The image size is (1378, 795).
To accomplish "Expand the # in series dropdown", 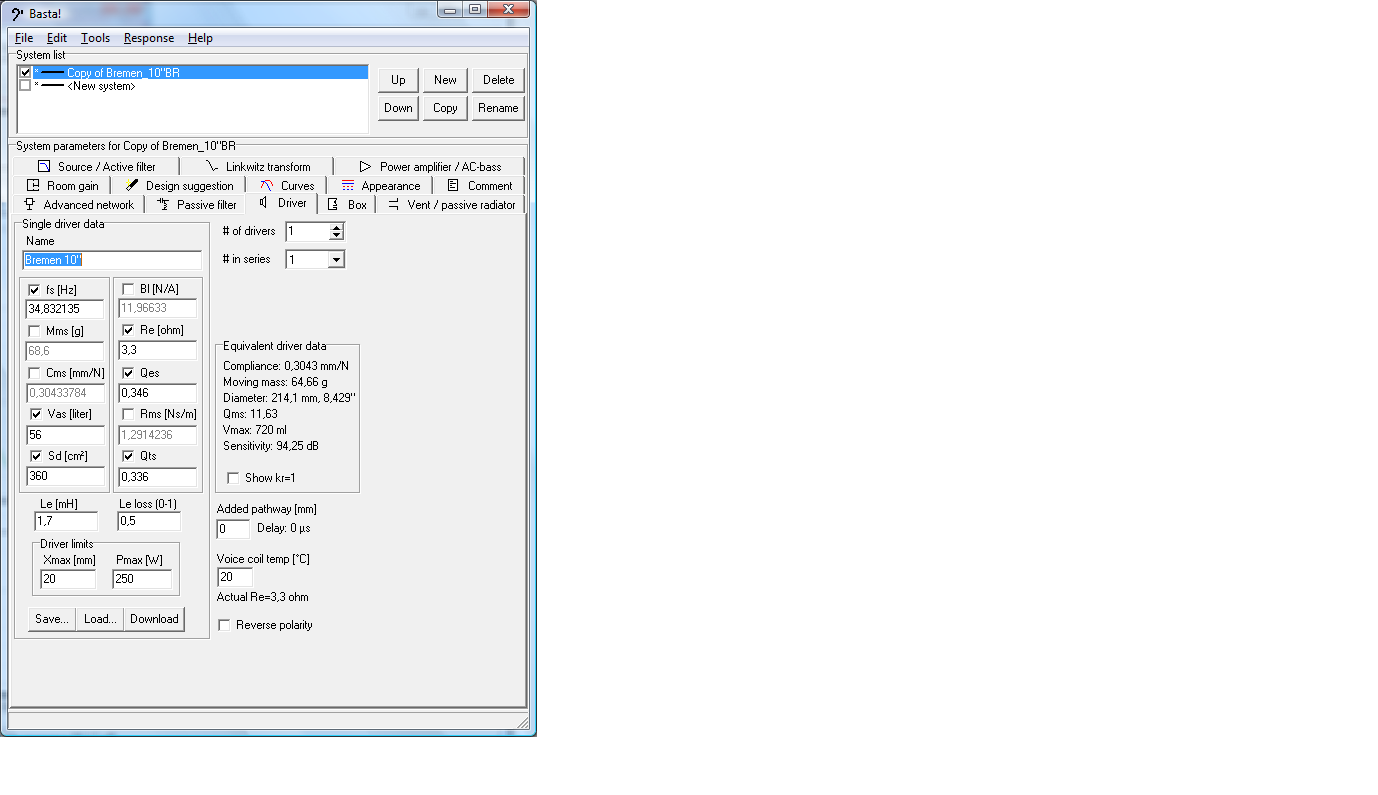I will tap(336, 260).
